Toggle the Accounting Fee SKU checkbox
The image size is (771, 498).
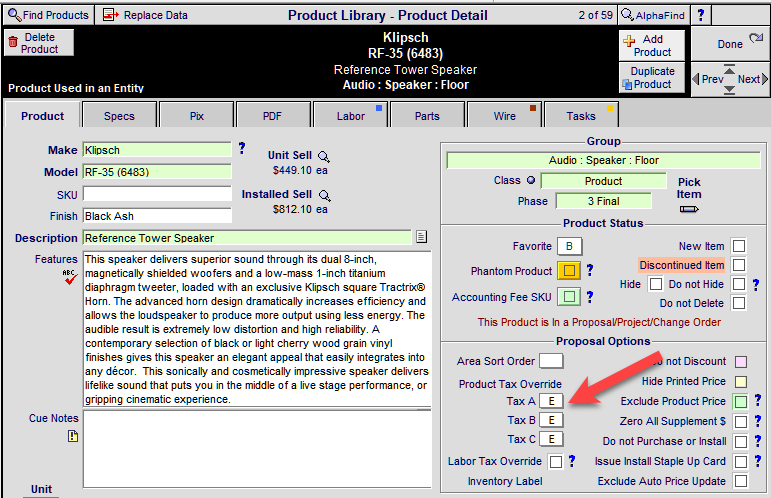(569, 296)
